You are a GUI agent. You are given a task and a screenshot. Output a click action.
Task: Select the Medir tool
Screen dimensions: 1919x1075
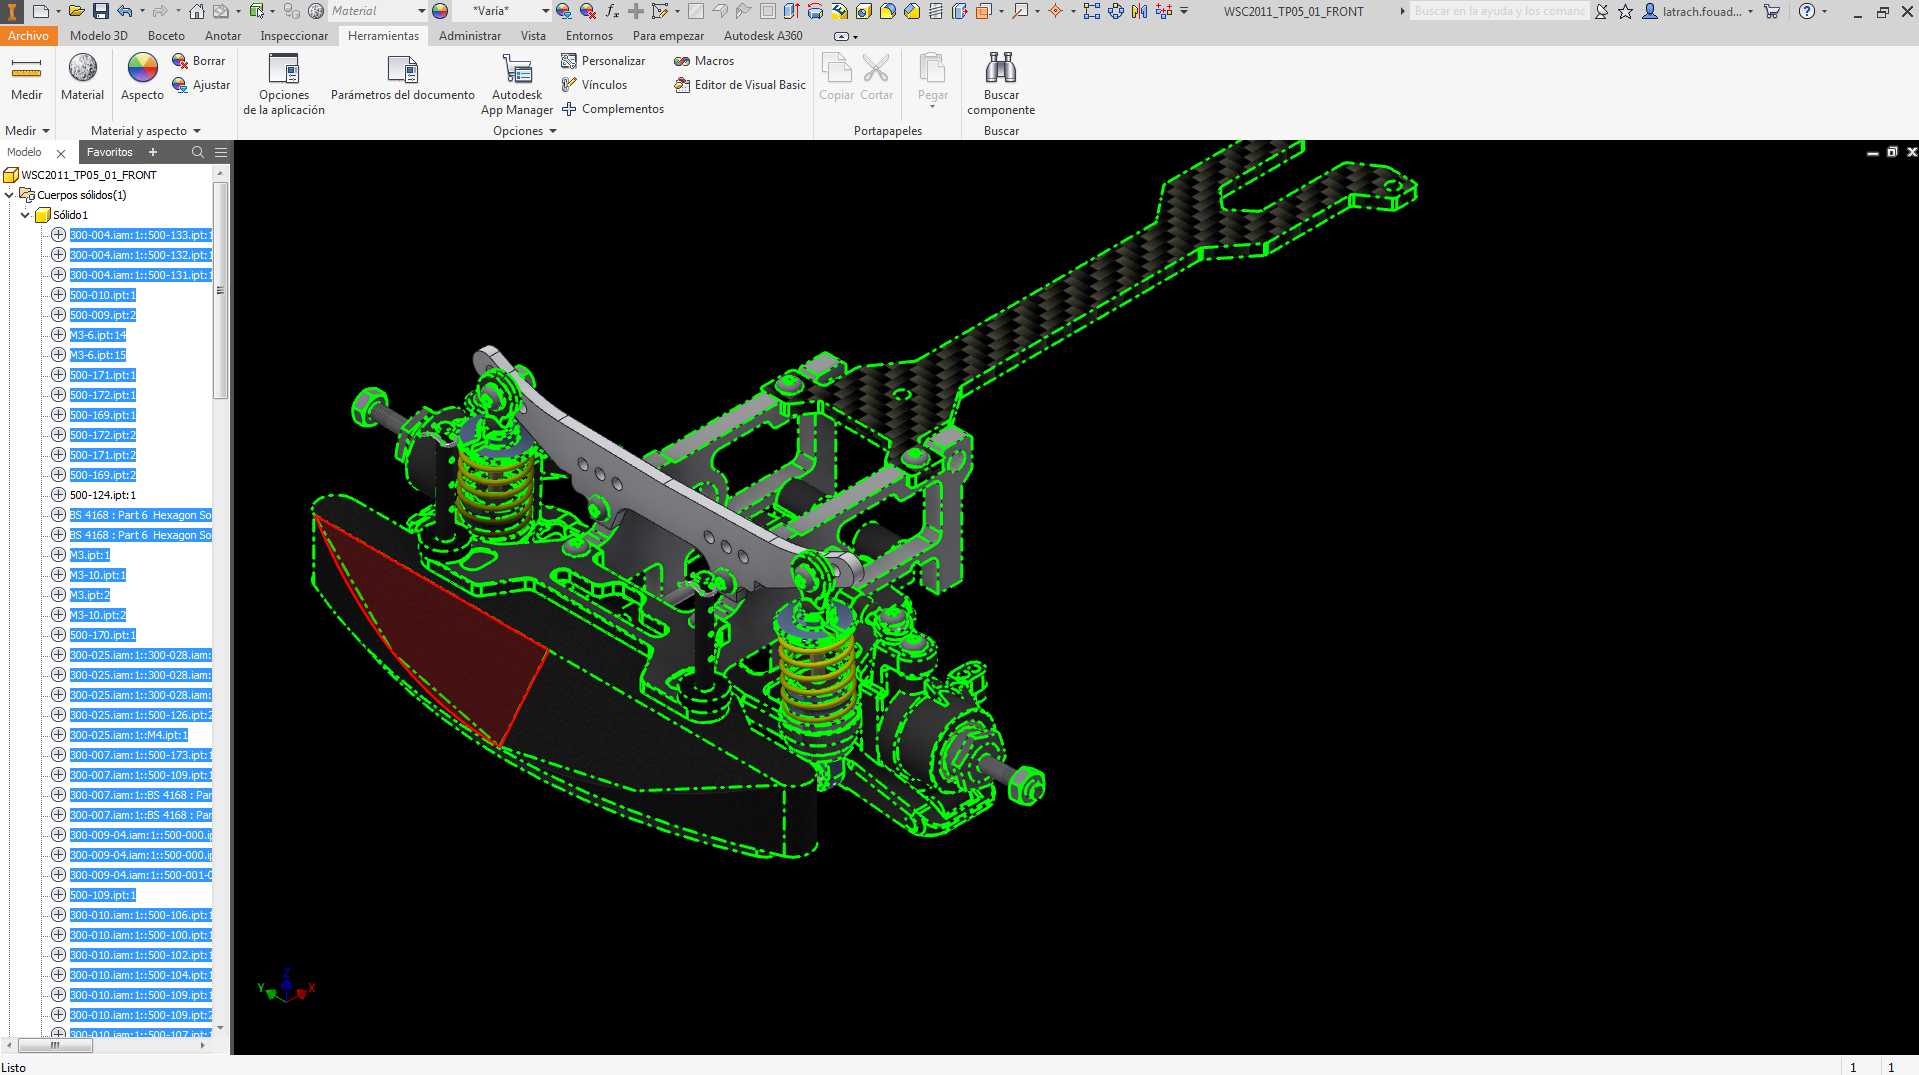[26, 80]
